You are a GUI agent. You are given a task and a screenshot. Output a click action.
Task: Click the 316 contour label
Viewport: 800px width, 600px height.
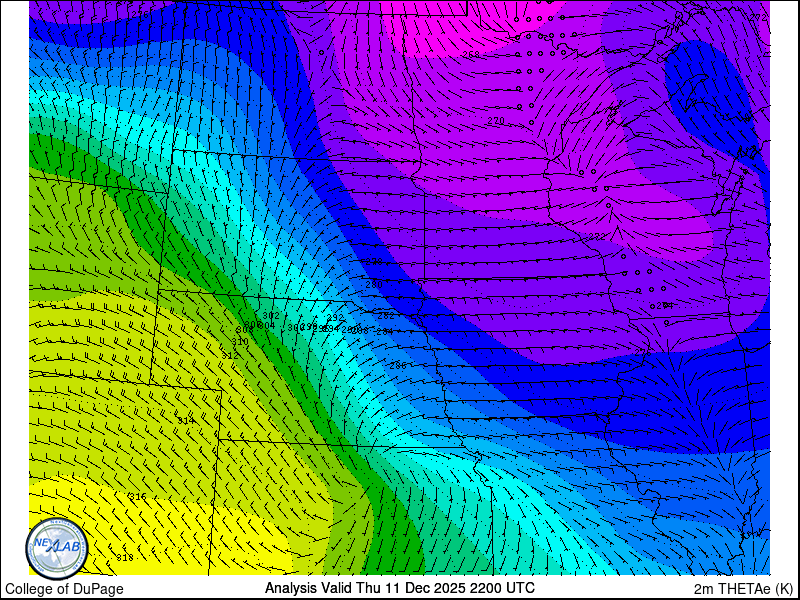pos(138,496)
